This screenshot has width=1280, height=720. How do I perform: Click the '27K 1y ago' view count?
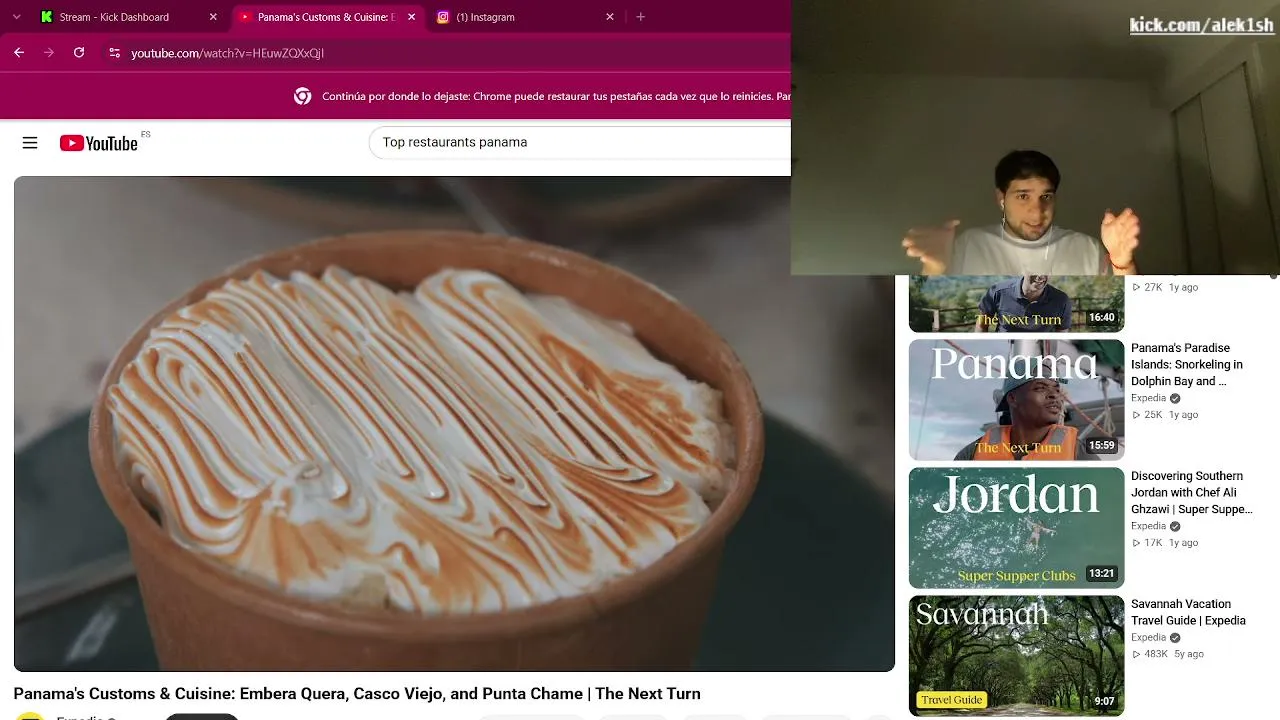tap(1165, 287)
